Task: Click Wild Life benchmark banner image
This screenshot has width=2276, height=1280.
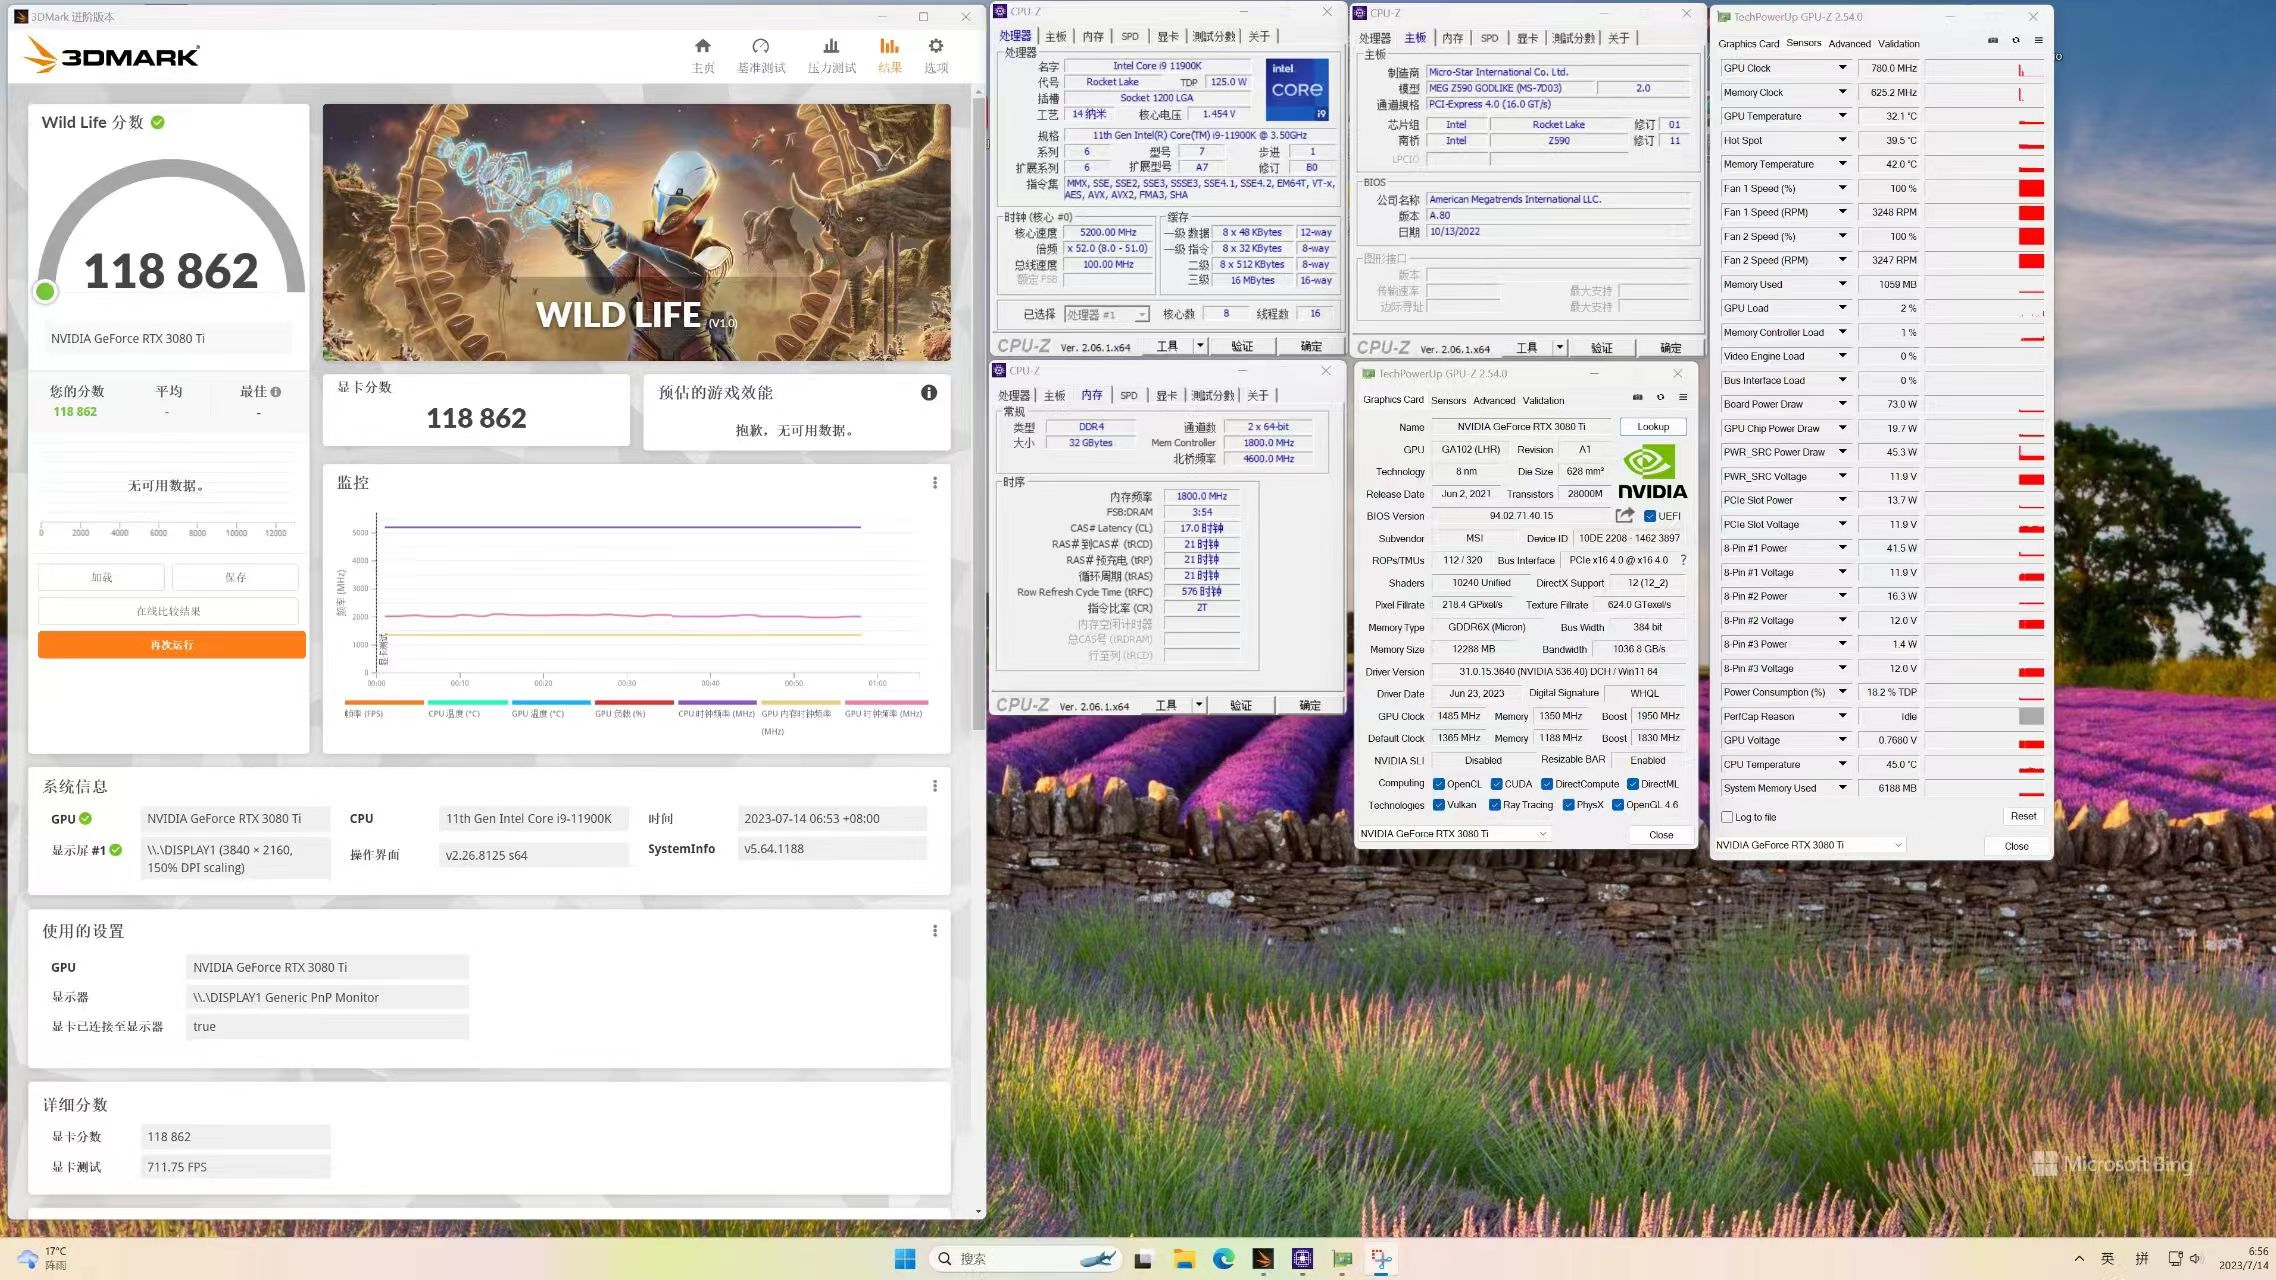Action: 637,232
